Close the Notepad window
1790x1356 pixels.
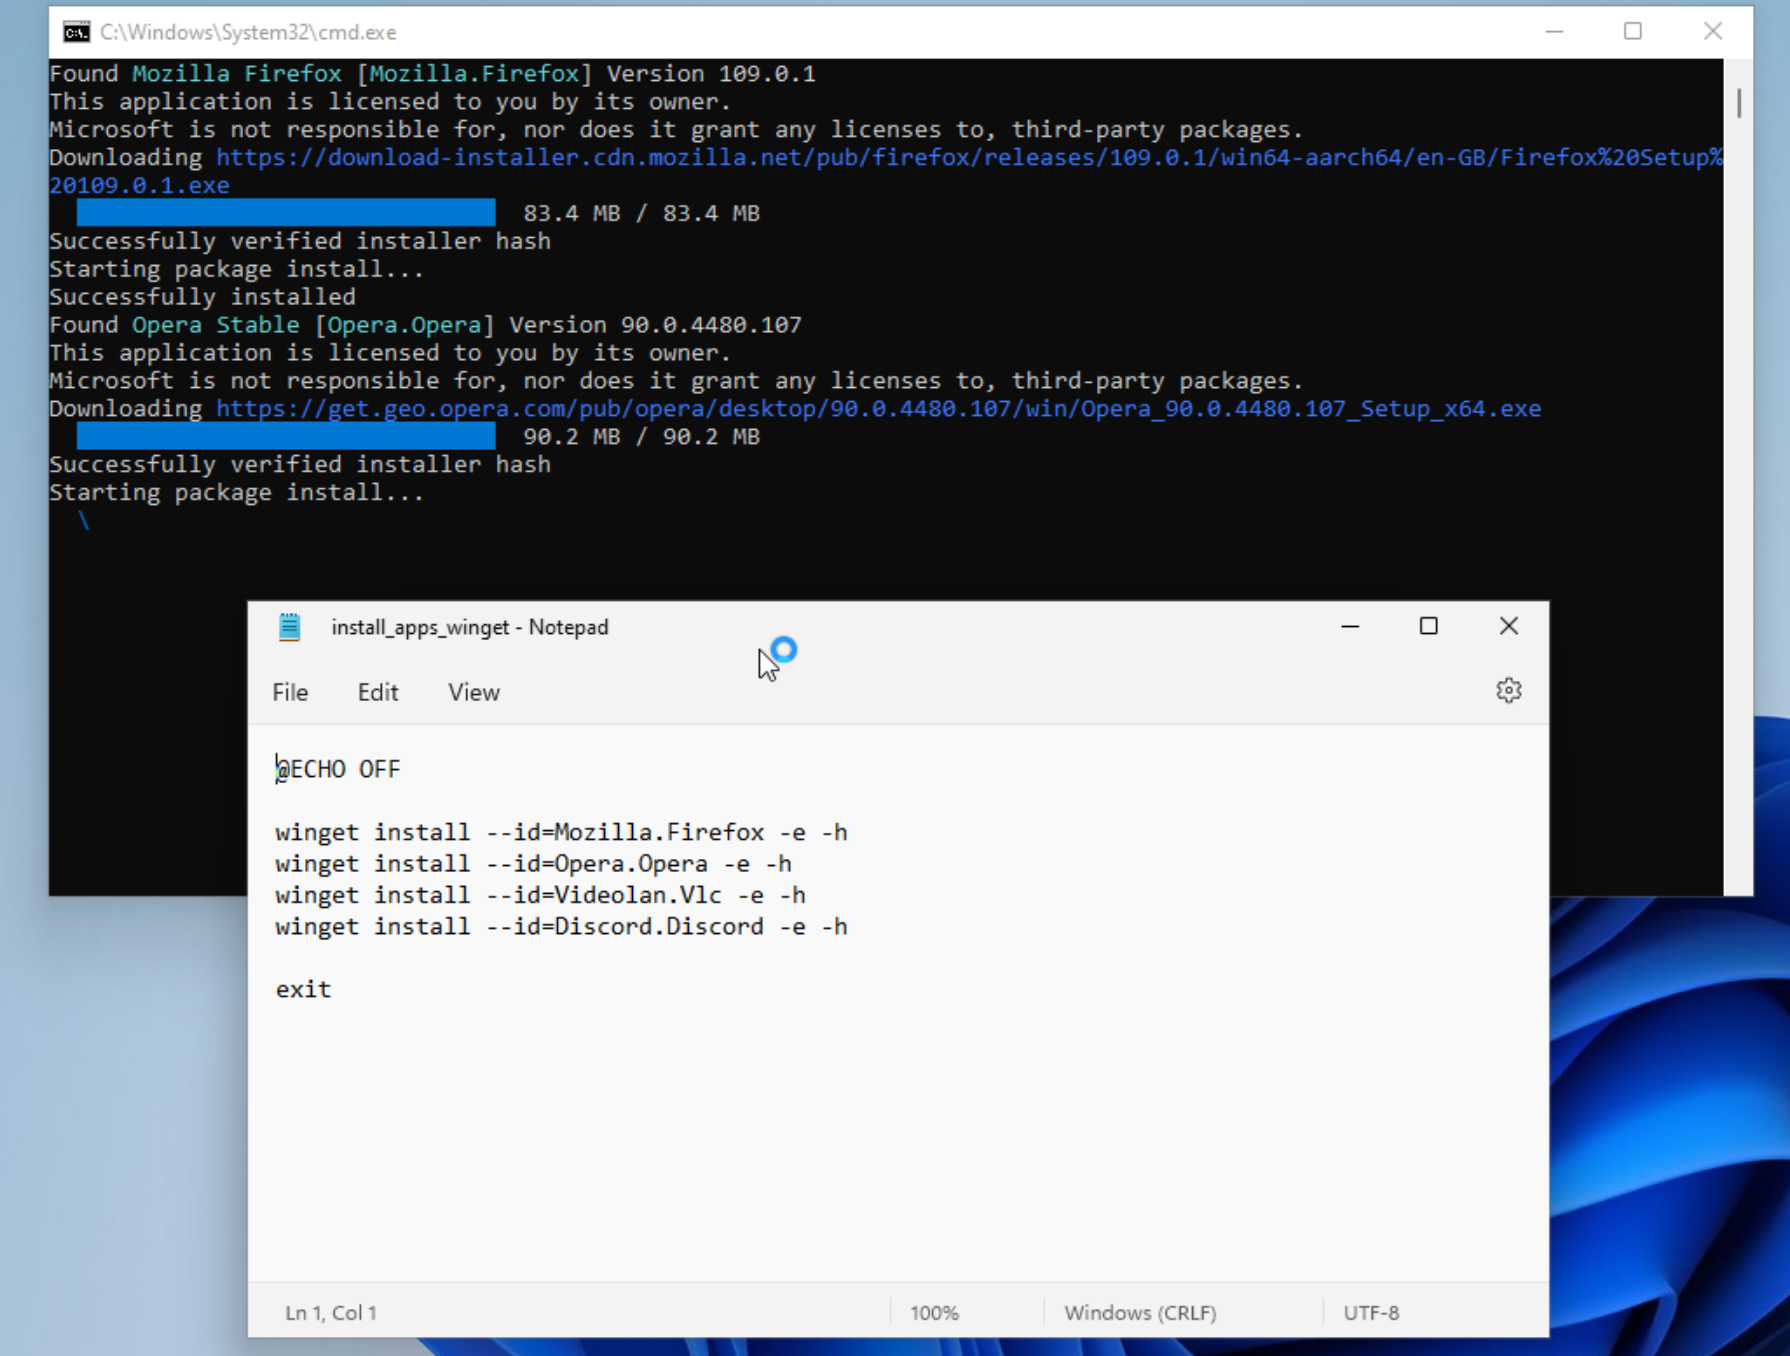1509,626
